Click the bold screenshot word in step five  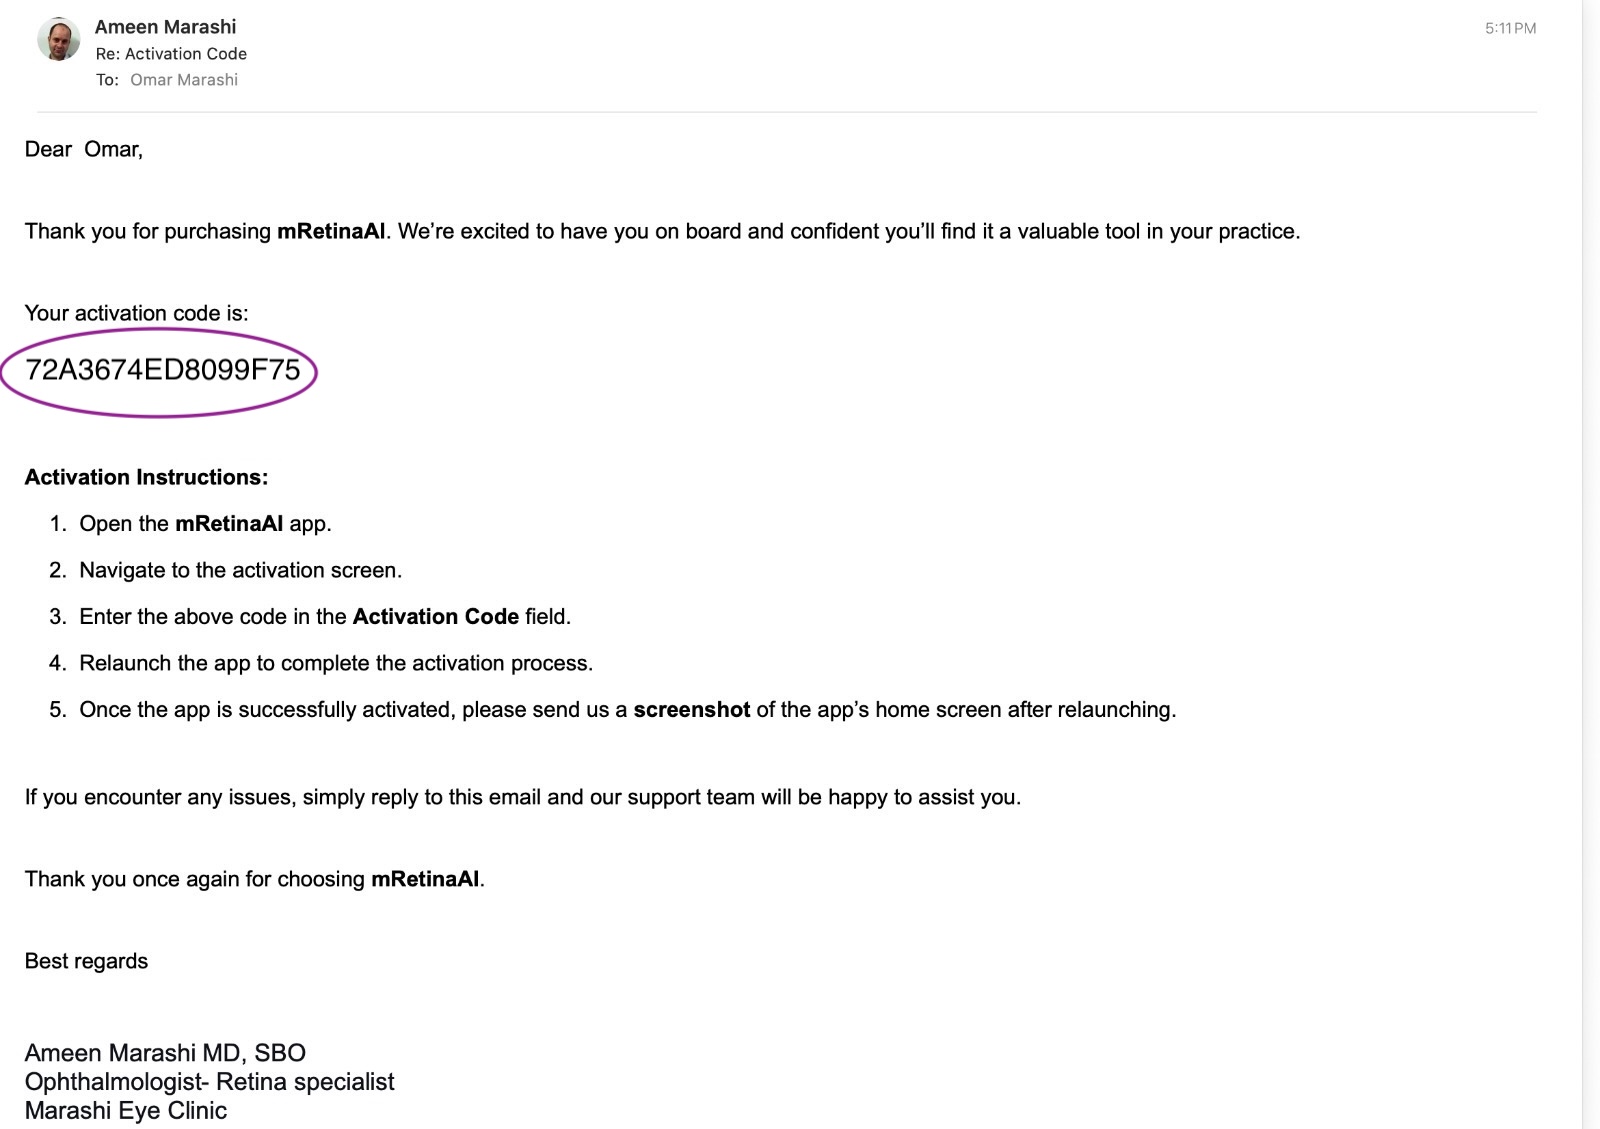[x=693, y=709]
